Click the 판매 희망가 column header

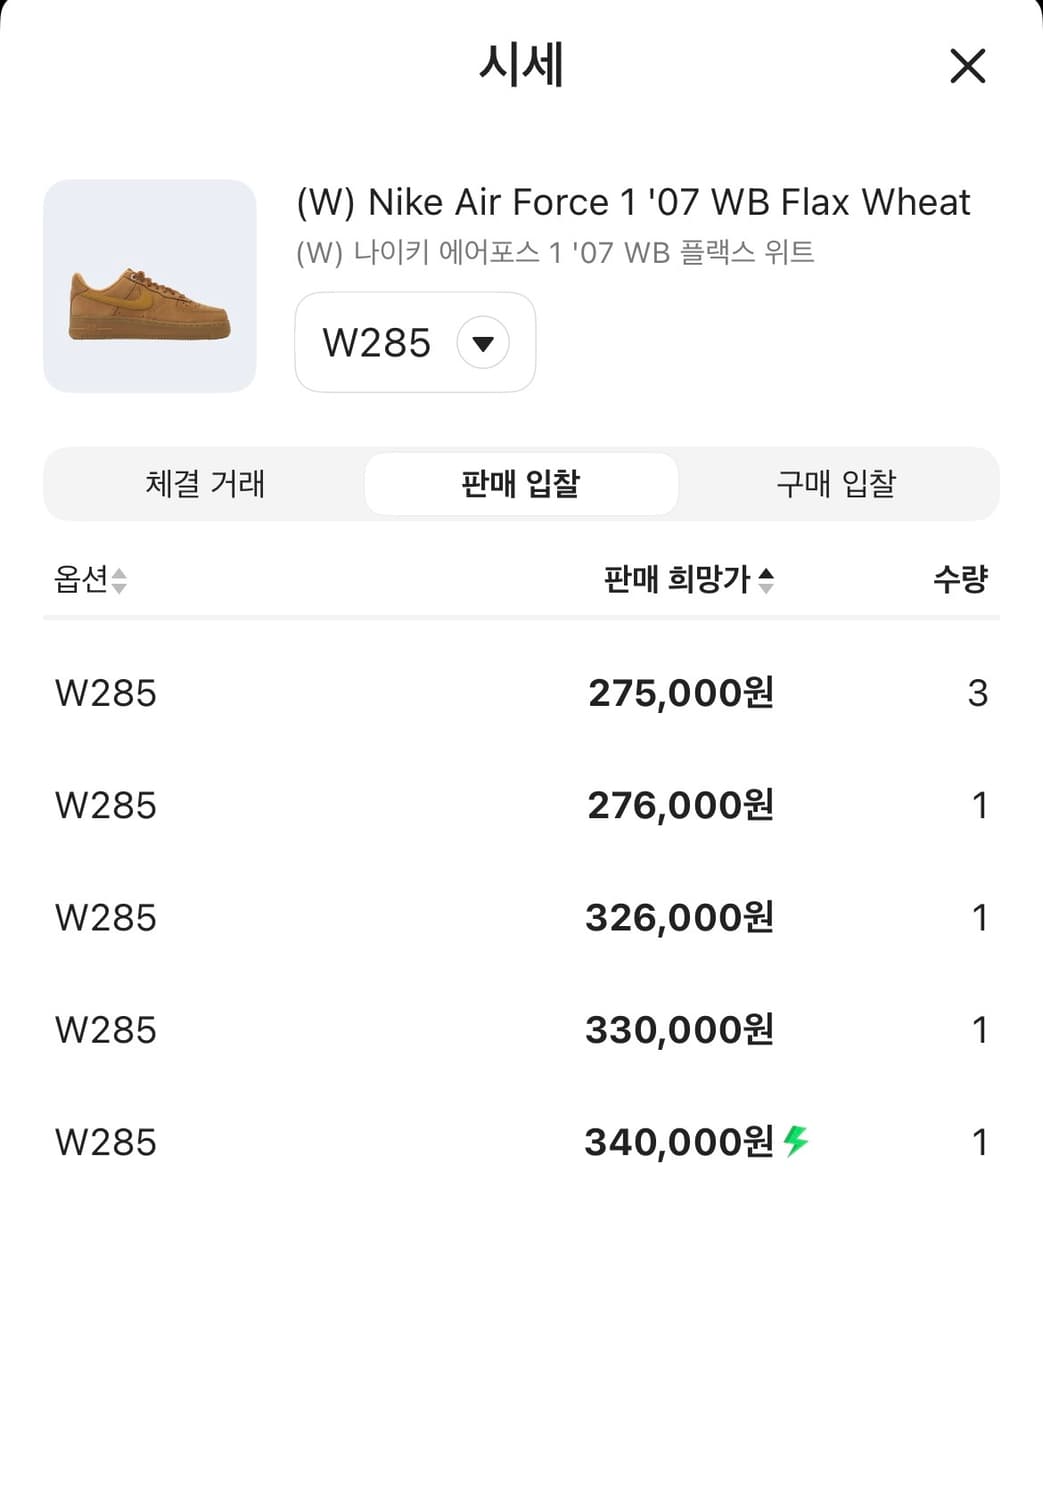[676, 579]
